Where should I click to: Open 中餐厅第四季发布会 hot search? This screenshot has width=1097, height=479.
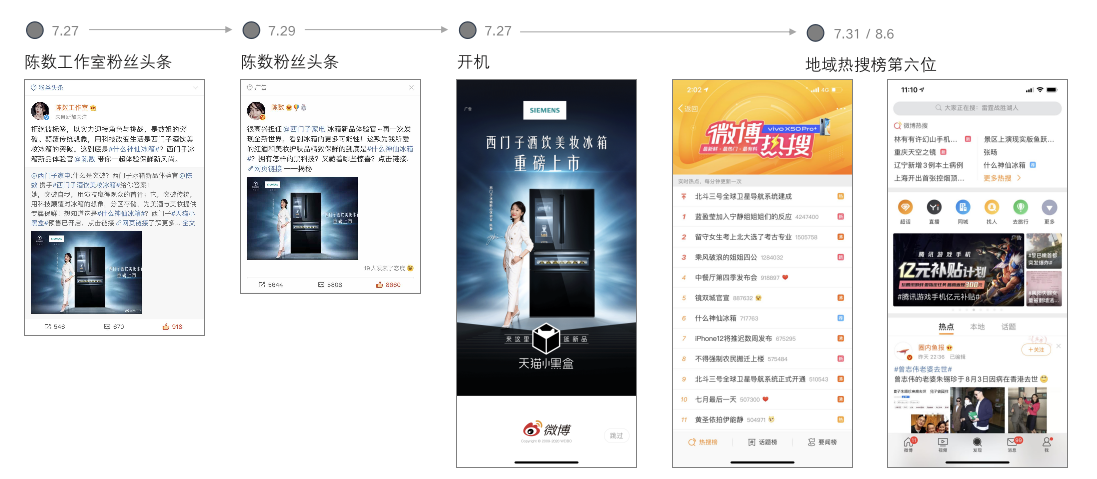[763, 278]
